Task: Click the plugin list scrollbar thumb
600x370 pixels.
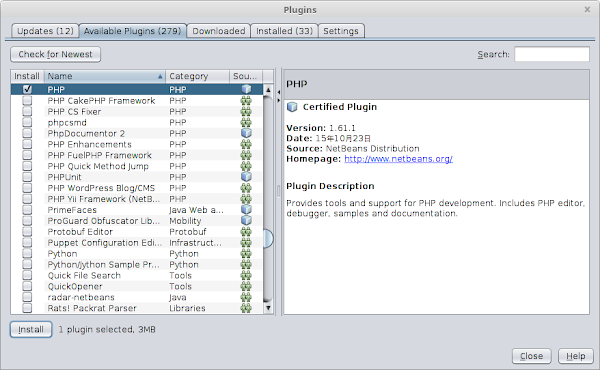Action: coord(268,238)
